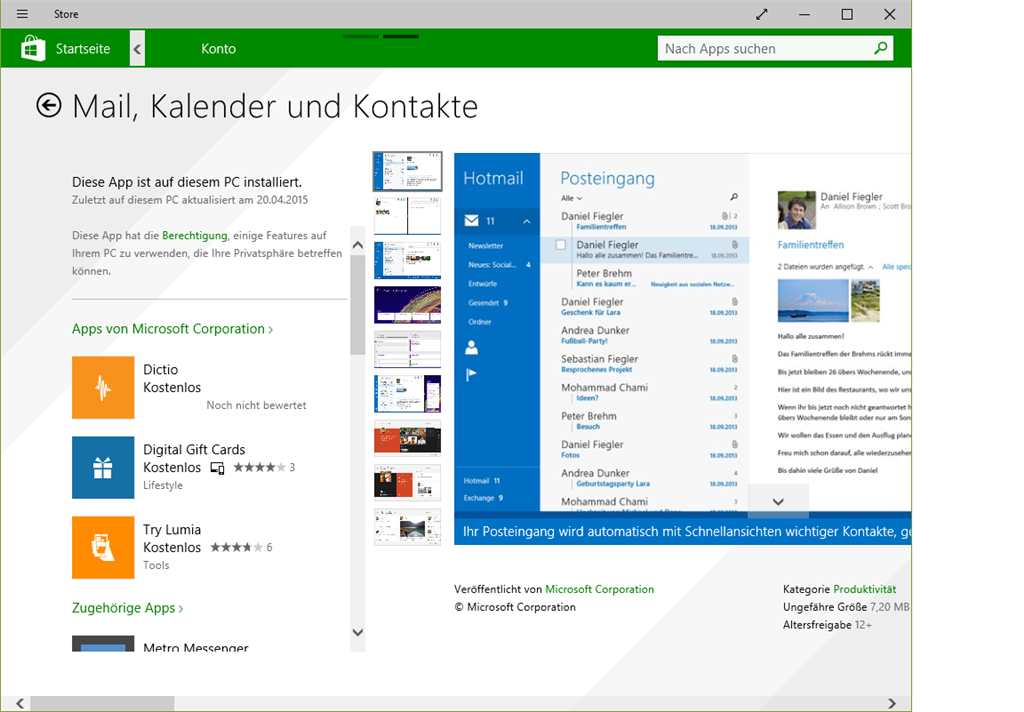
Task: Click the down arrow of left panel scrollbar
Action: coord(357,632)
